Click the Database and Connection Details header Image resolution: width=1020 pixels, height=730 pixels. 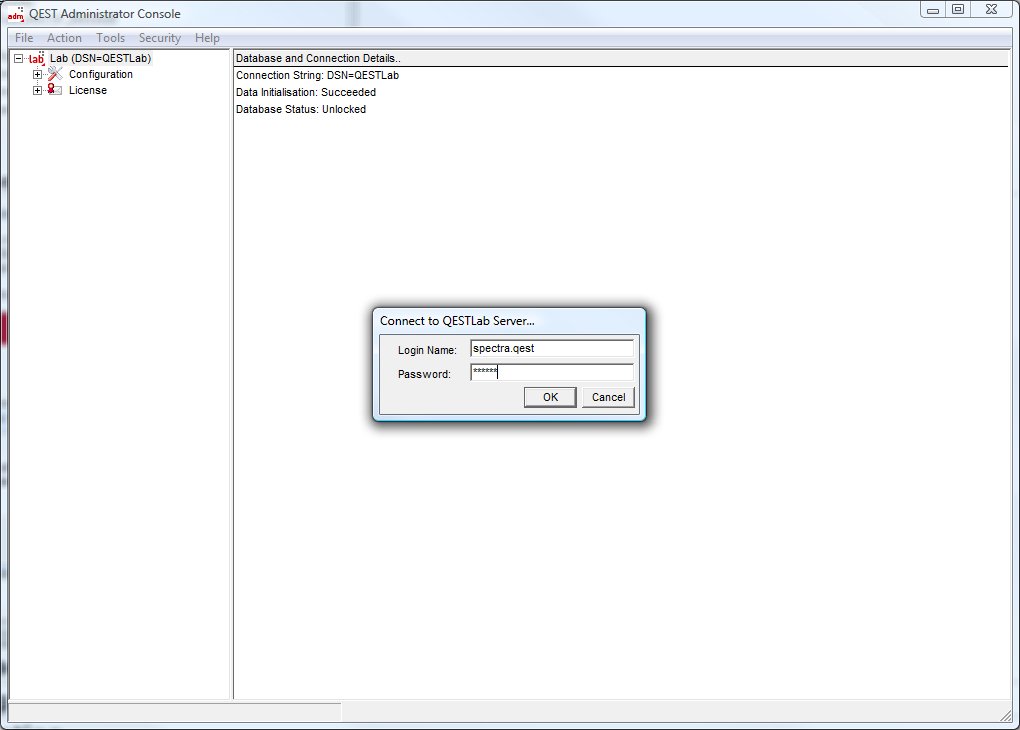click(318, 58)
